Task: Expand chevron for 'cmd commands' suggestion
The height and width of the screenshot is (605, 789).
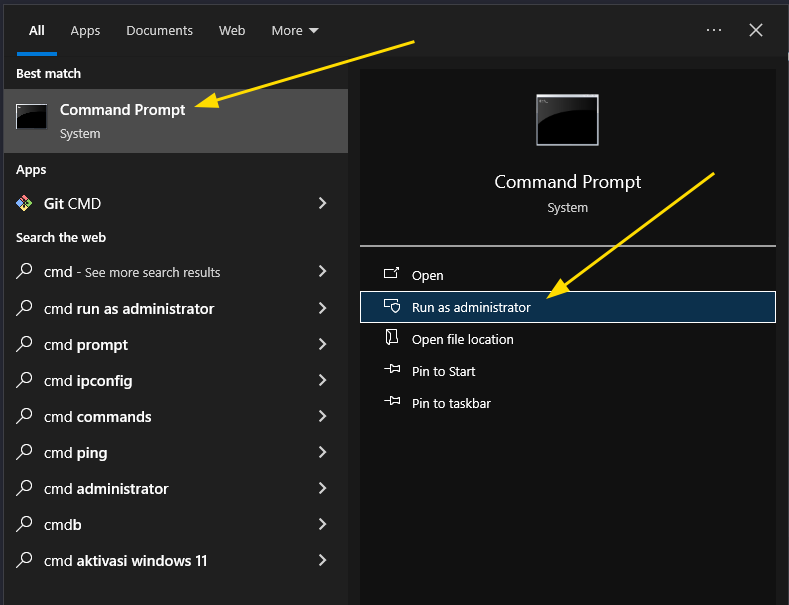Action: point(323,416)
